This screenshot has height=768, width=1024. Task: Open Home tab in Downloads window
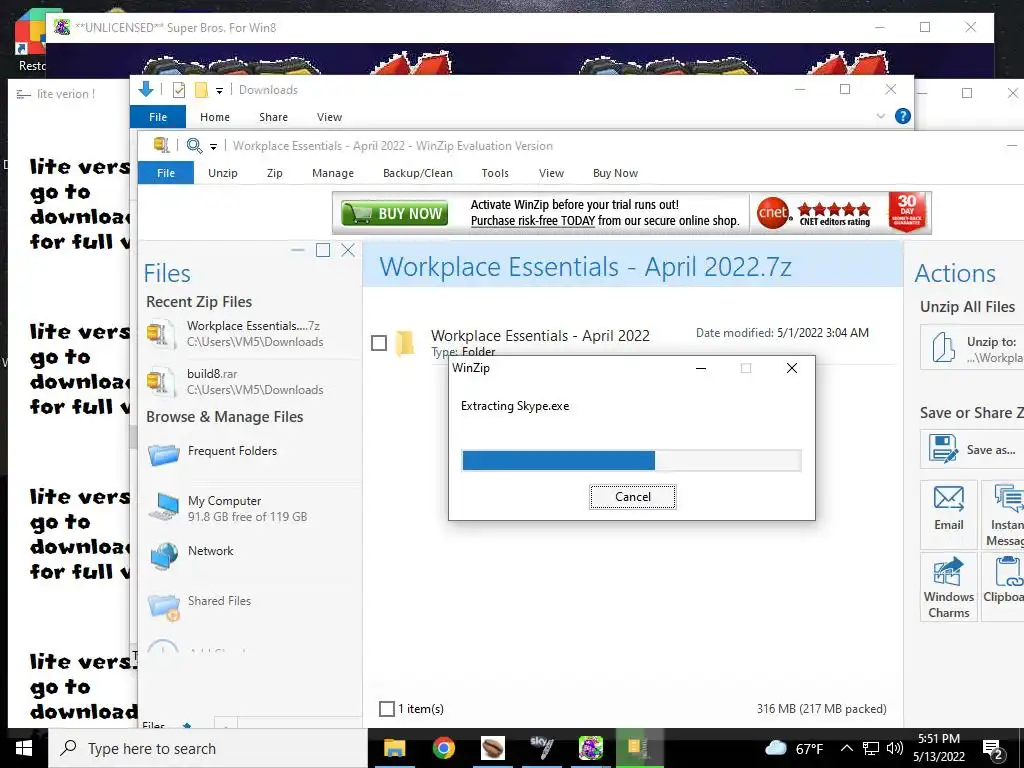click(215, 117)
